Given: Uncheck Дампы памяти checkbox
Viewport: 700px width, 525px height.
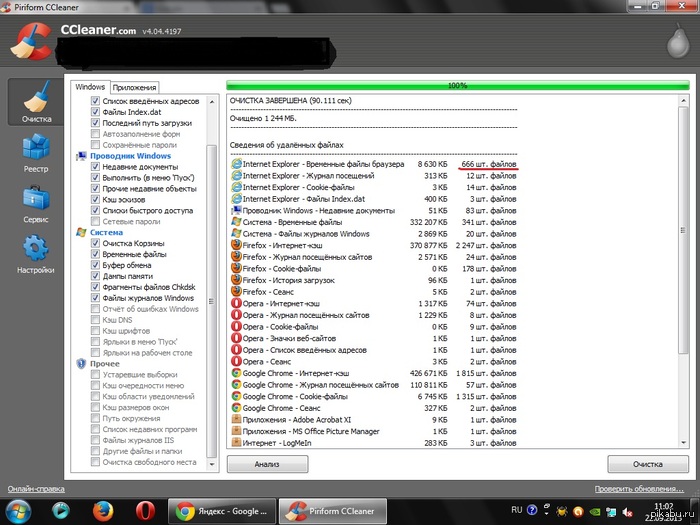Looking at the screenshot, I should point(95,276).
